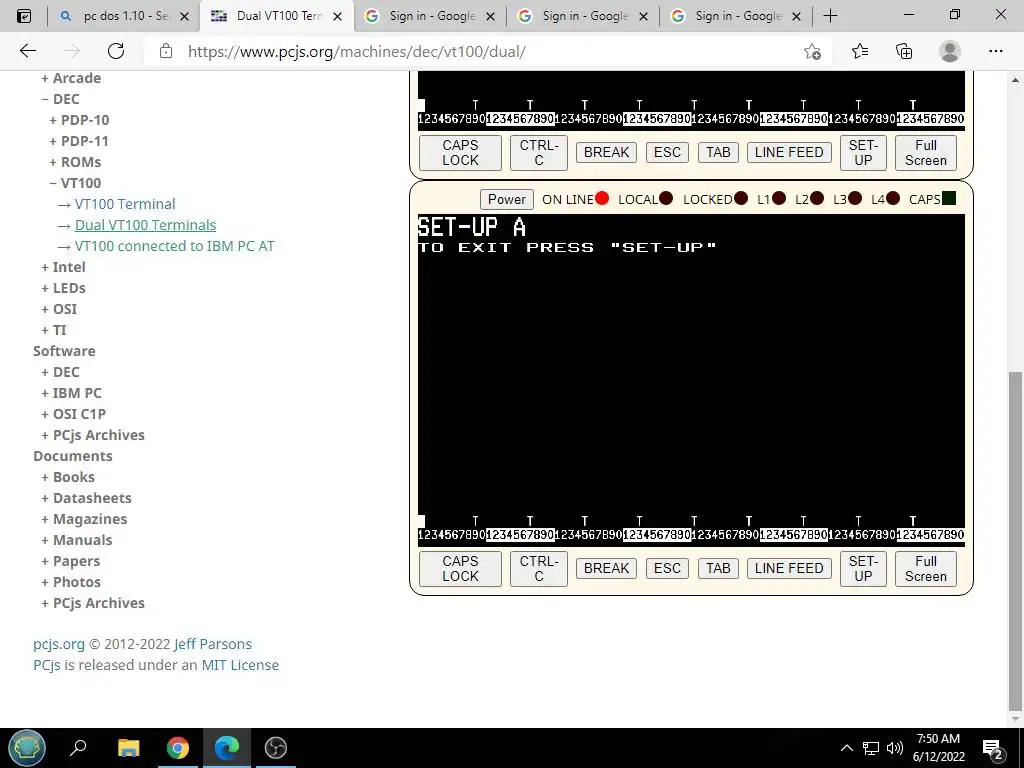Screen dimensions: 1024x768
Task: Expand the PDP-11 section
Action: coord(79,141)
